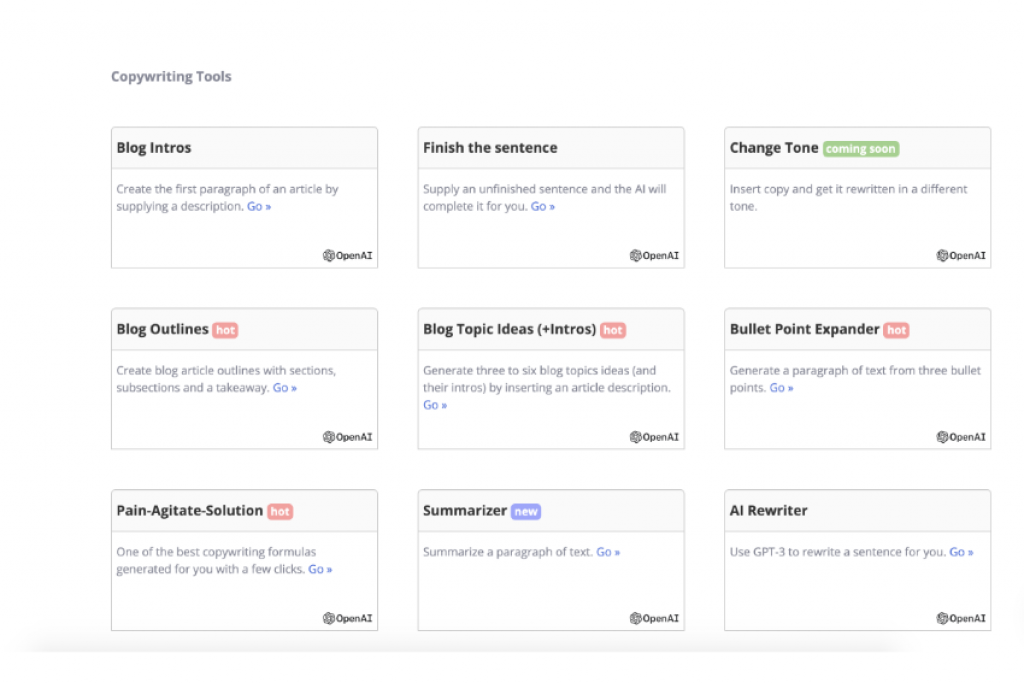Click the new badge on Summarizer
The height and width of the screenshot is (683, 1024).
pyautogui.click(x=527, y=511)
